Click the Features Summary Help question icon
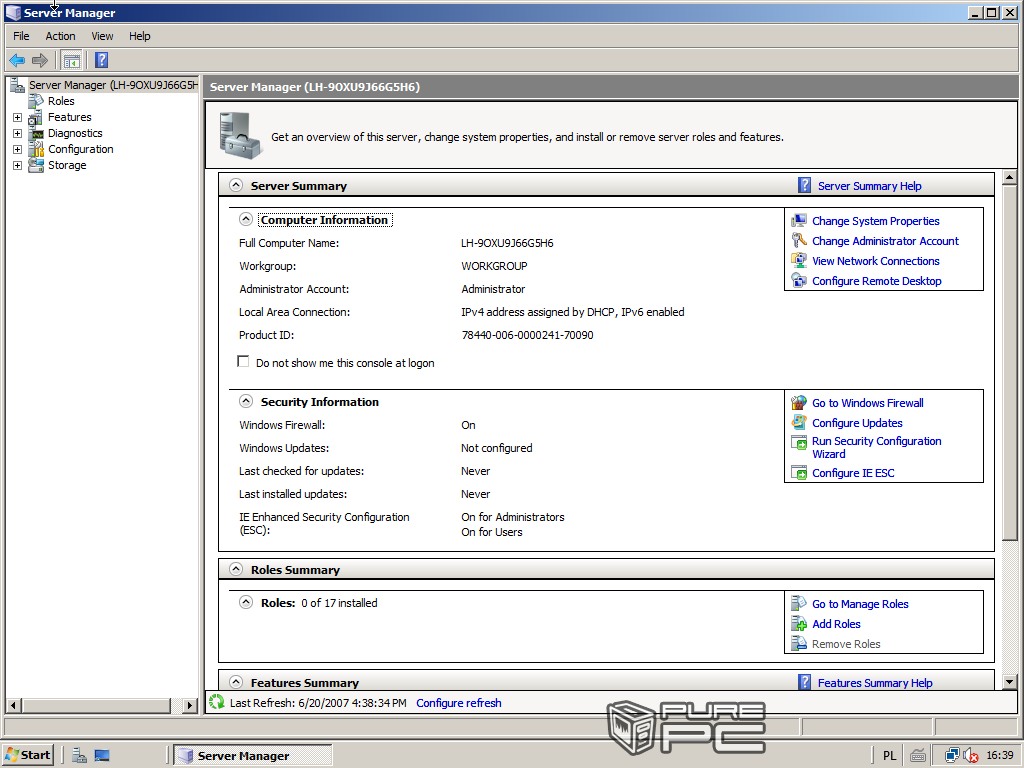 click(805, 682)
